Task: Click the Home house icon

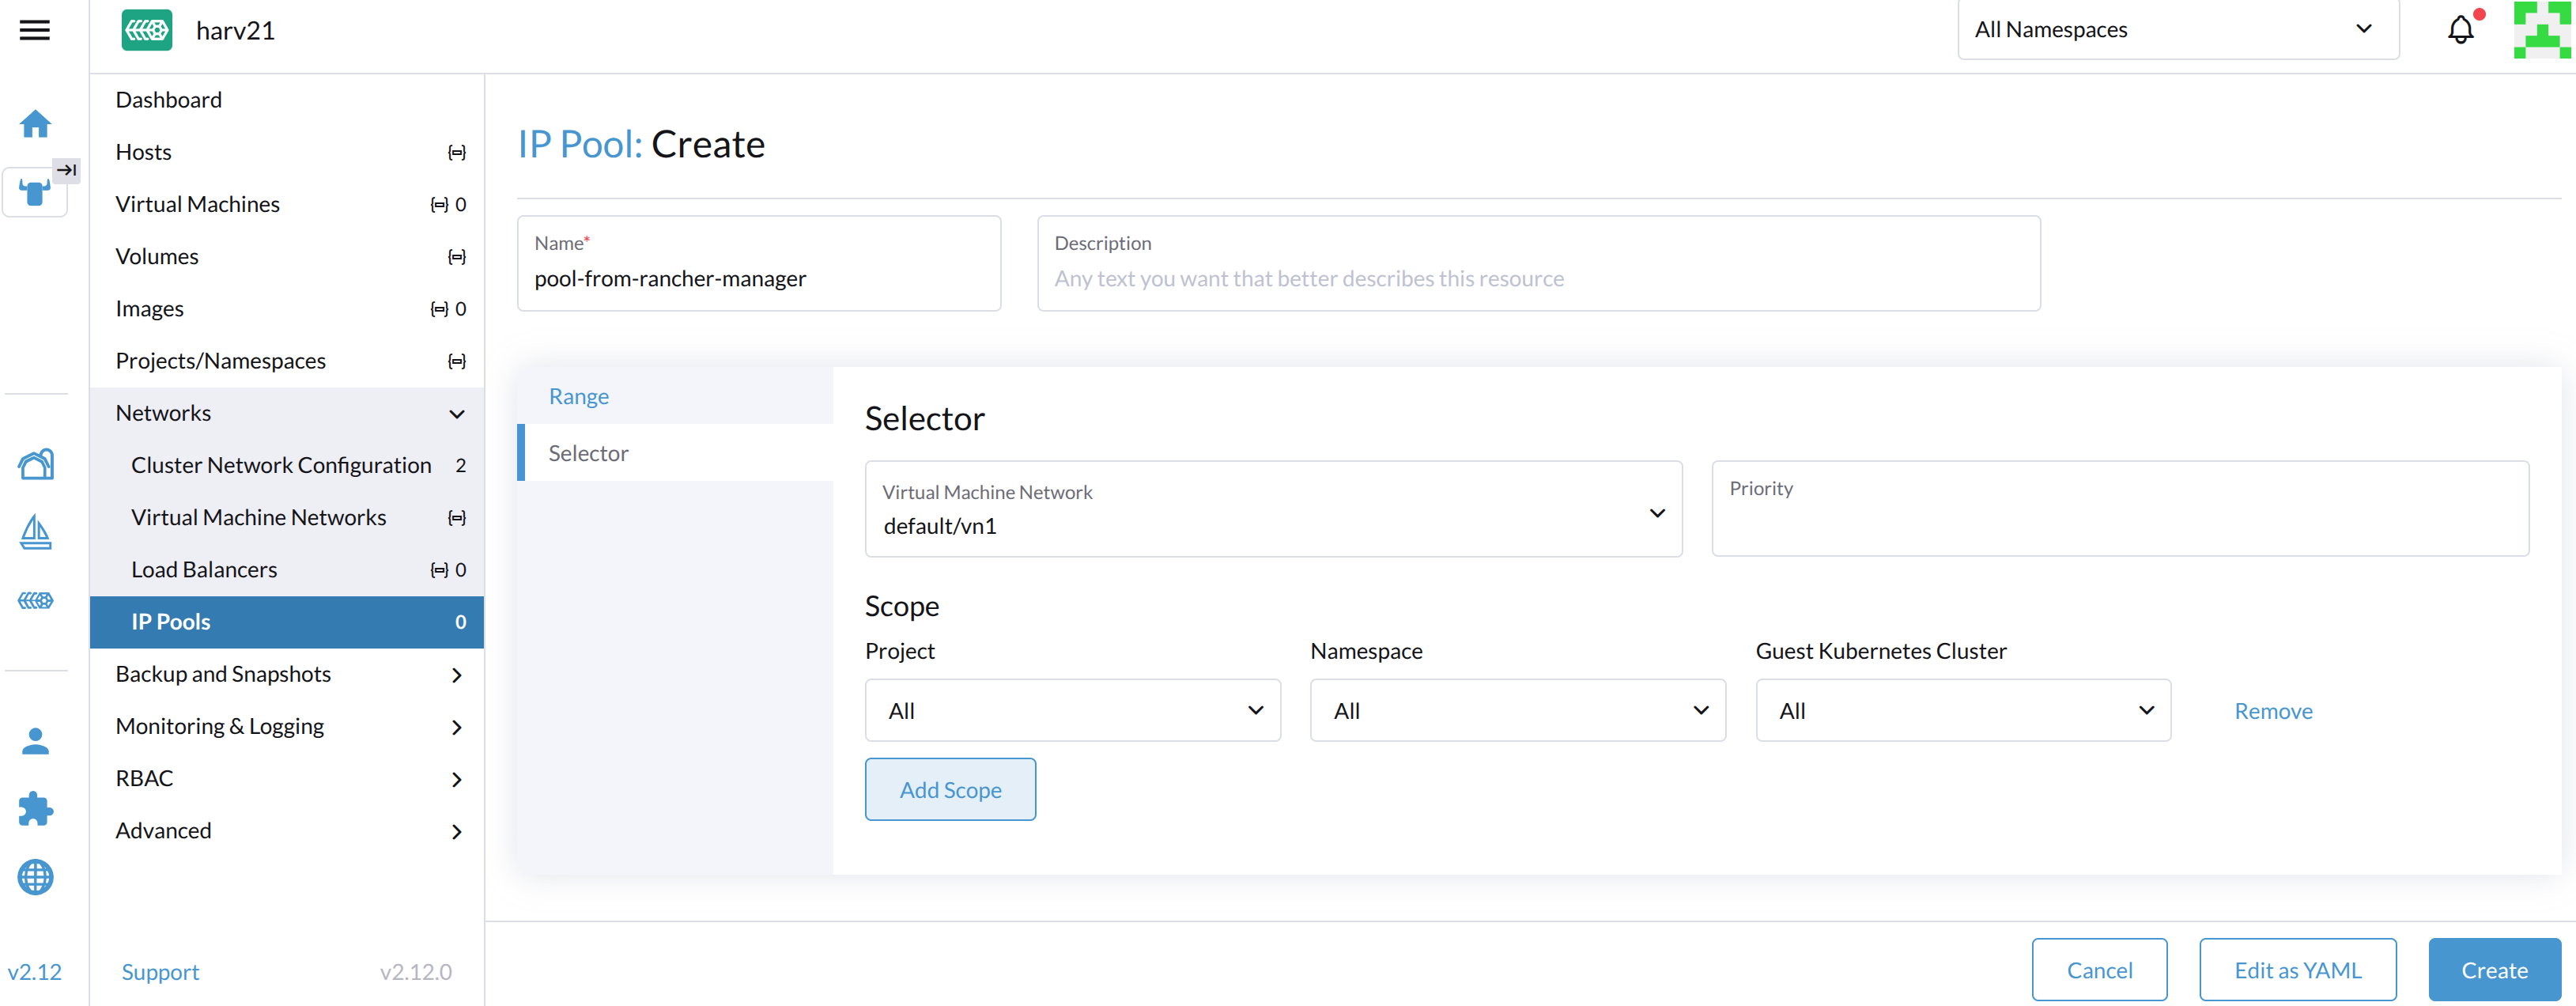Action: pyautogui.click(x=35, y=124)
